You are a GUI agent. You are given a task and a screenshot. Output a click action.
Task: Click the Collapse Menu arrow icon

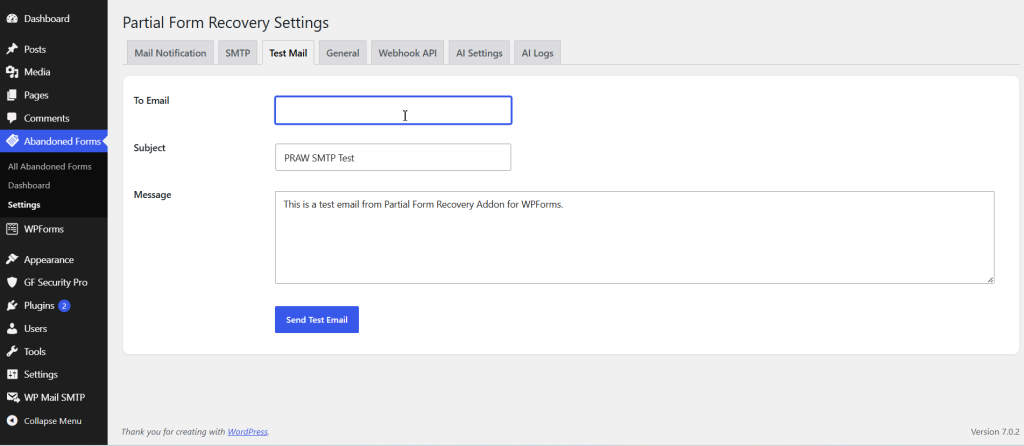pyautogui.click(x=12, y=421)
